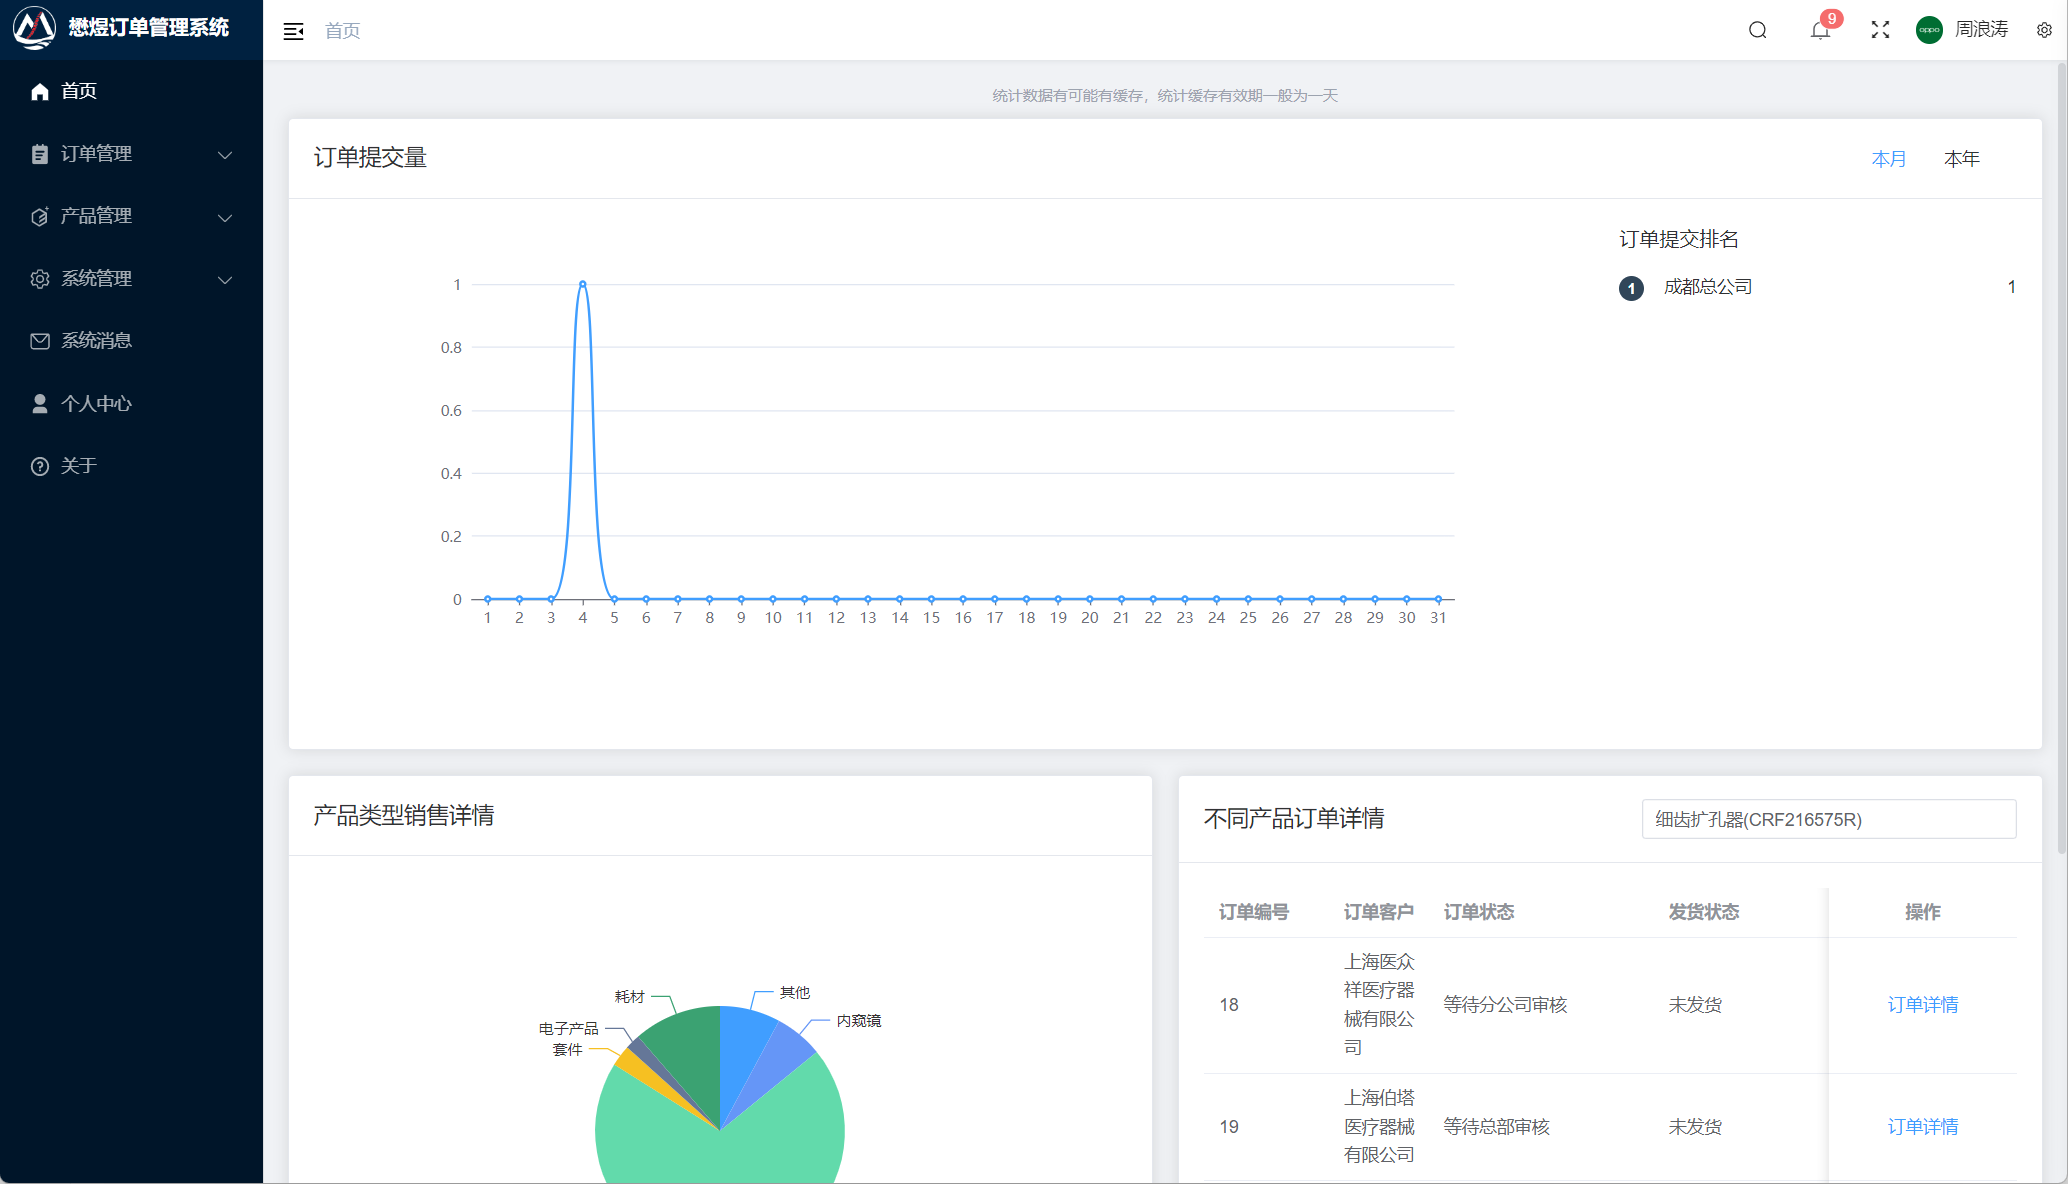Image resolution: width=2068 pixels, height=1184 pixels.
Task: Click customer 上海伯塔医疗器械有限公司
Action: point(1379,1126)
